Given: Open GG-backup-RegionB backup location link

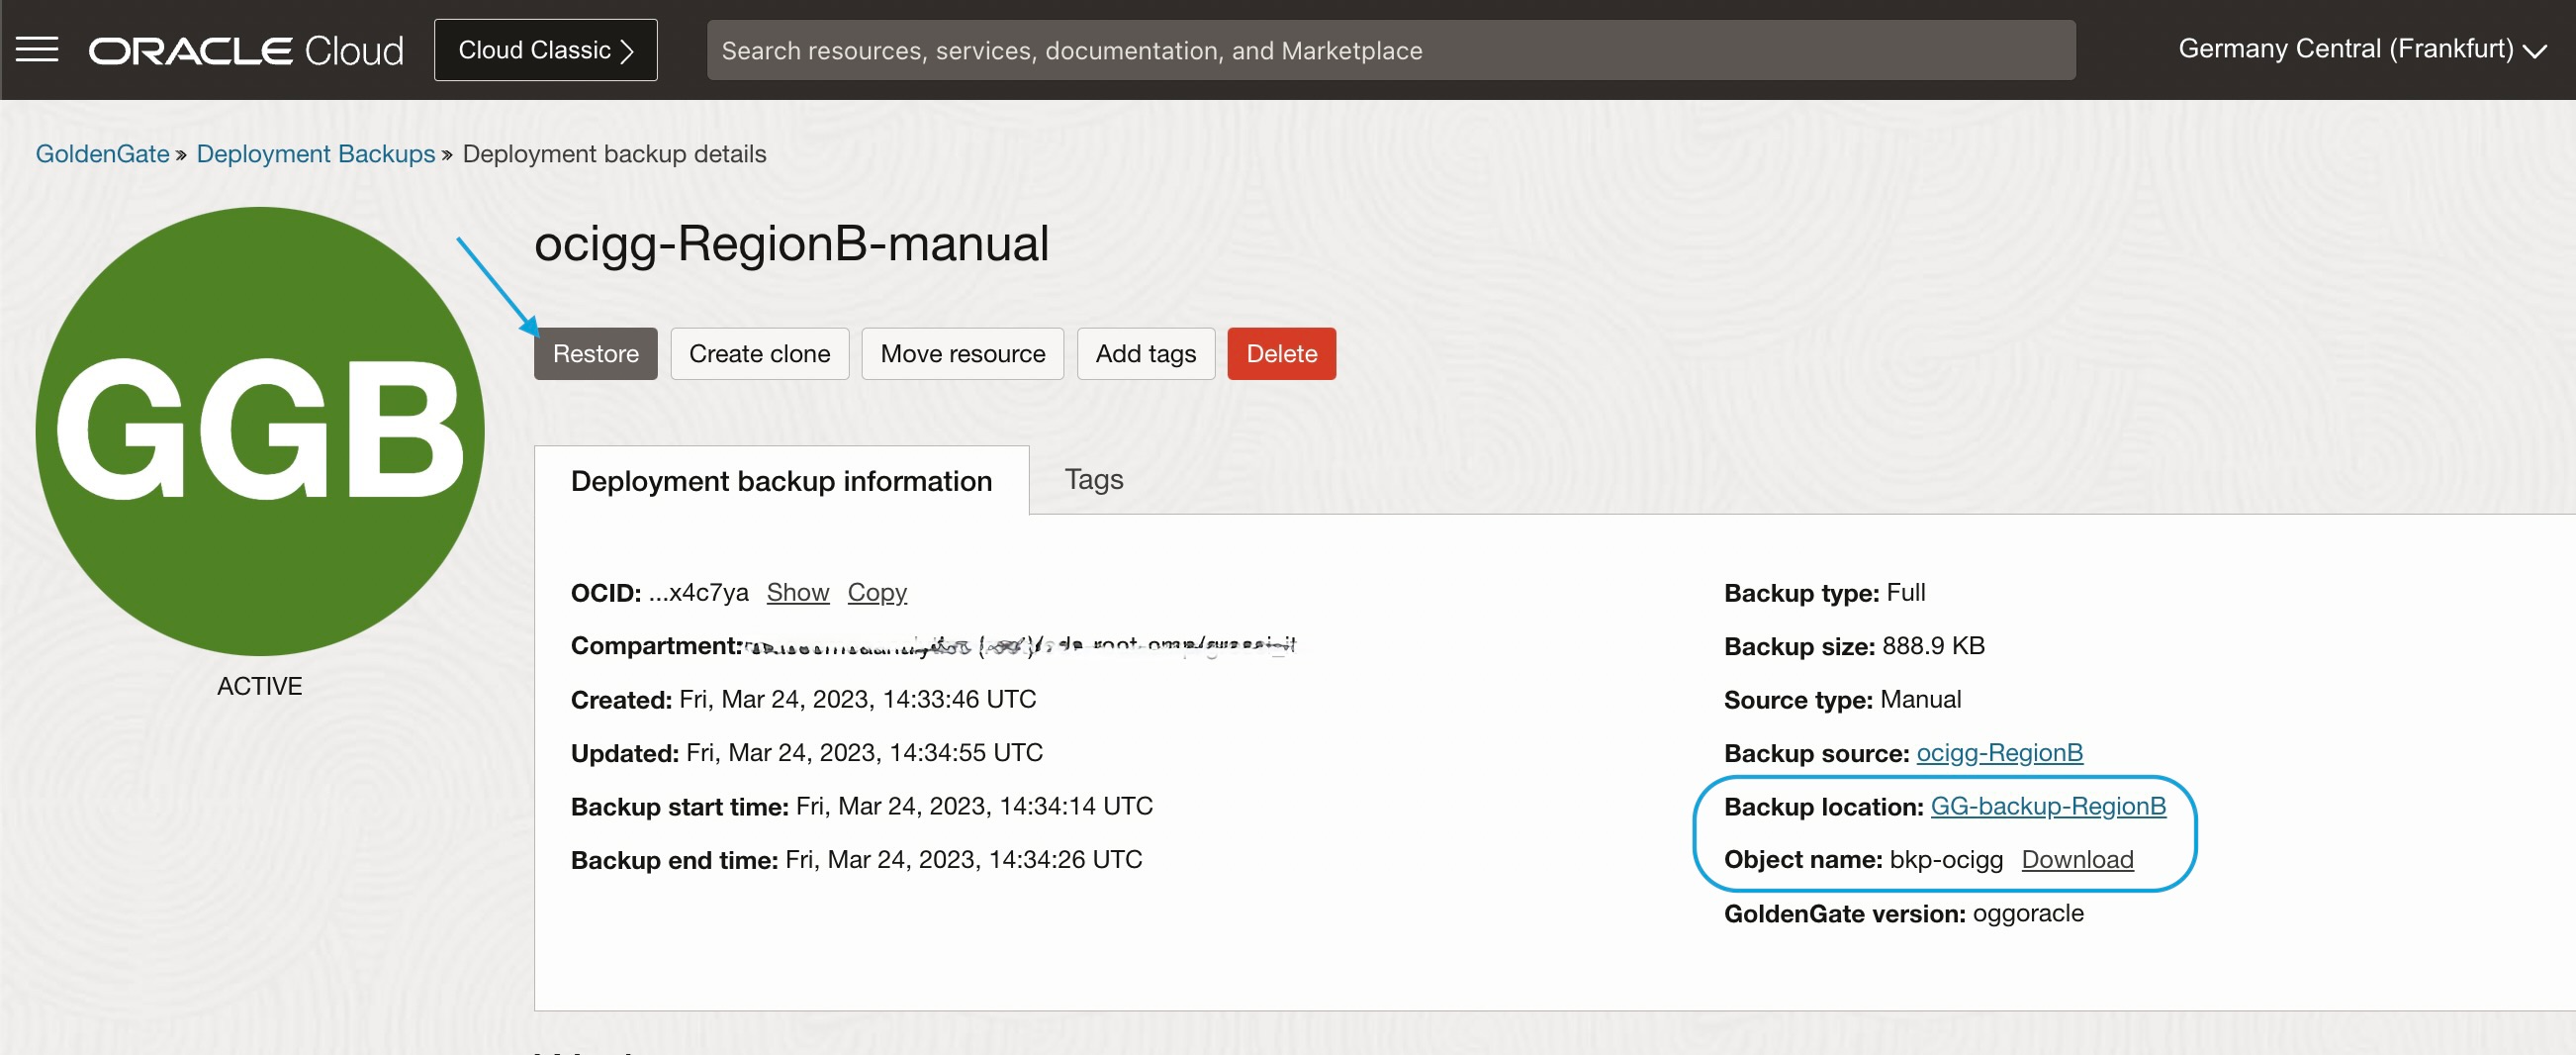Looking at the screenshot, I should (x=2047, y=806).
